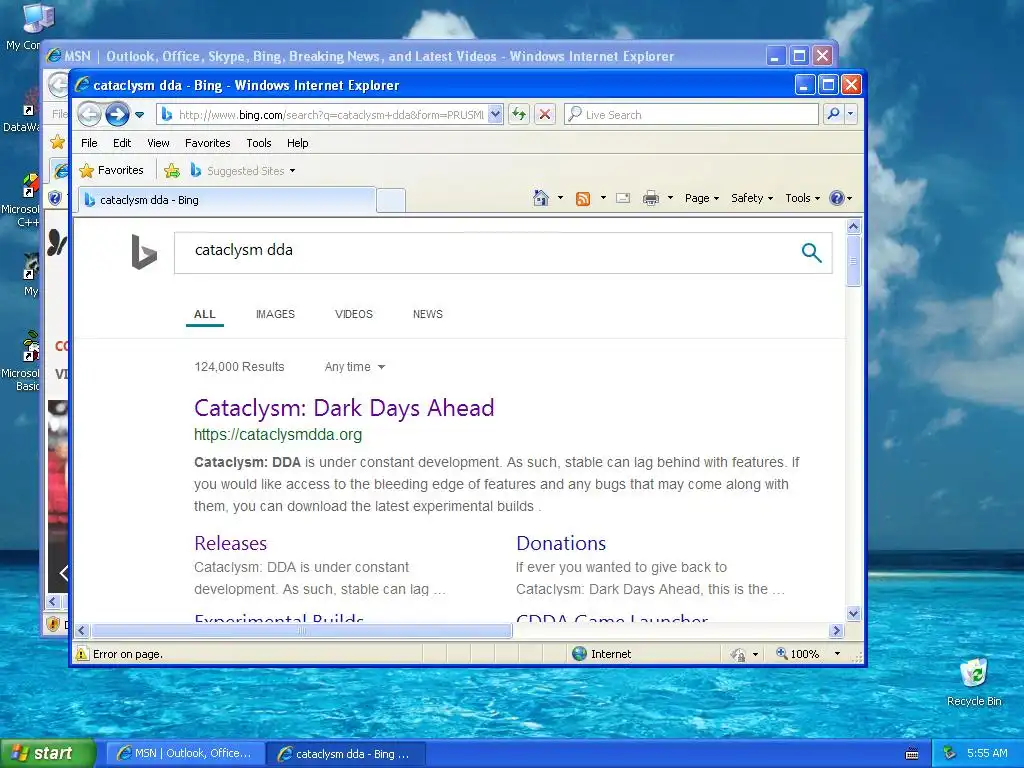Open the Any time filter dropdown
Image resolution: width=1024 pixels, height=768 pixels.
coord(355,367)
